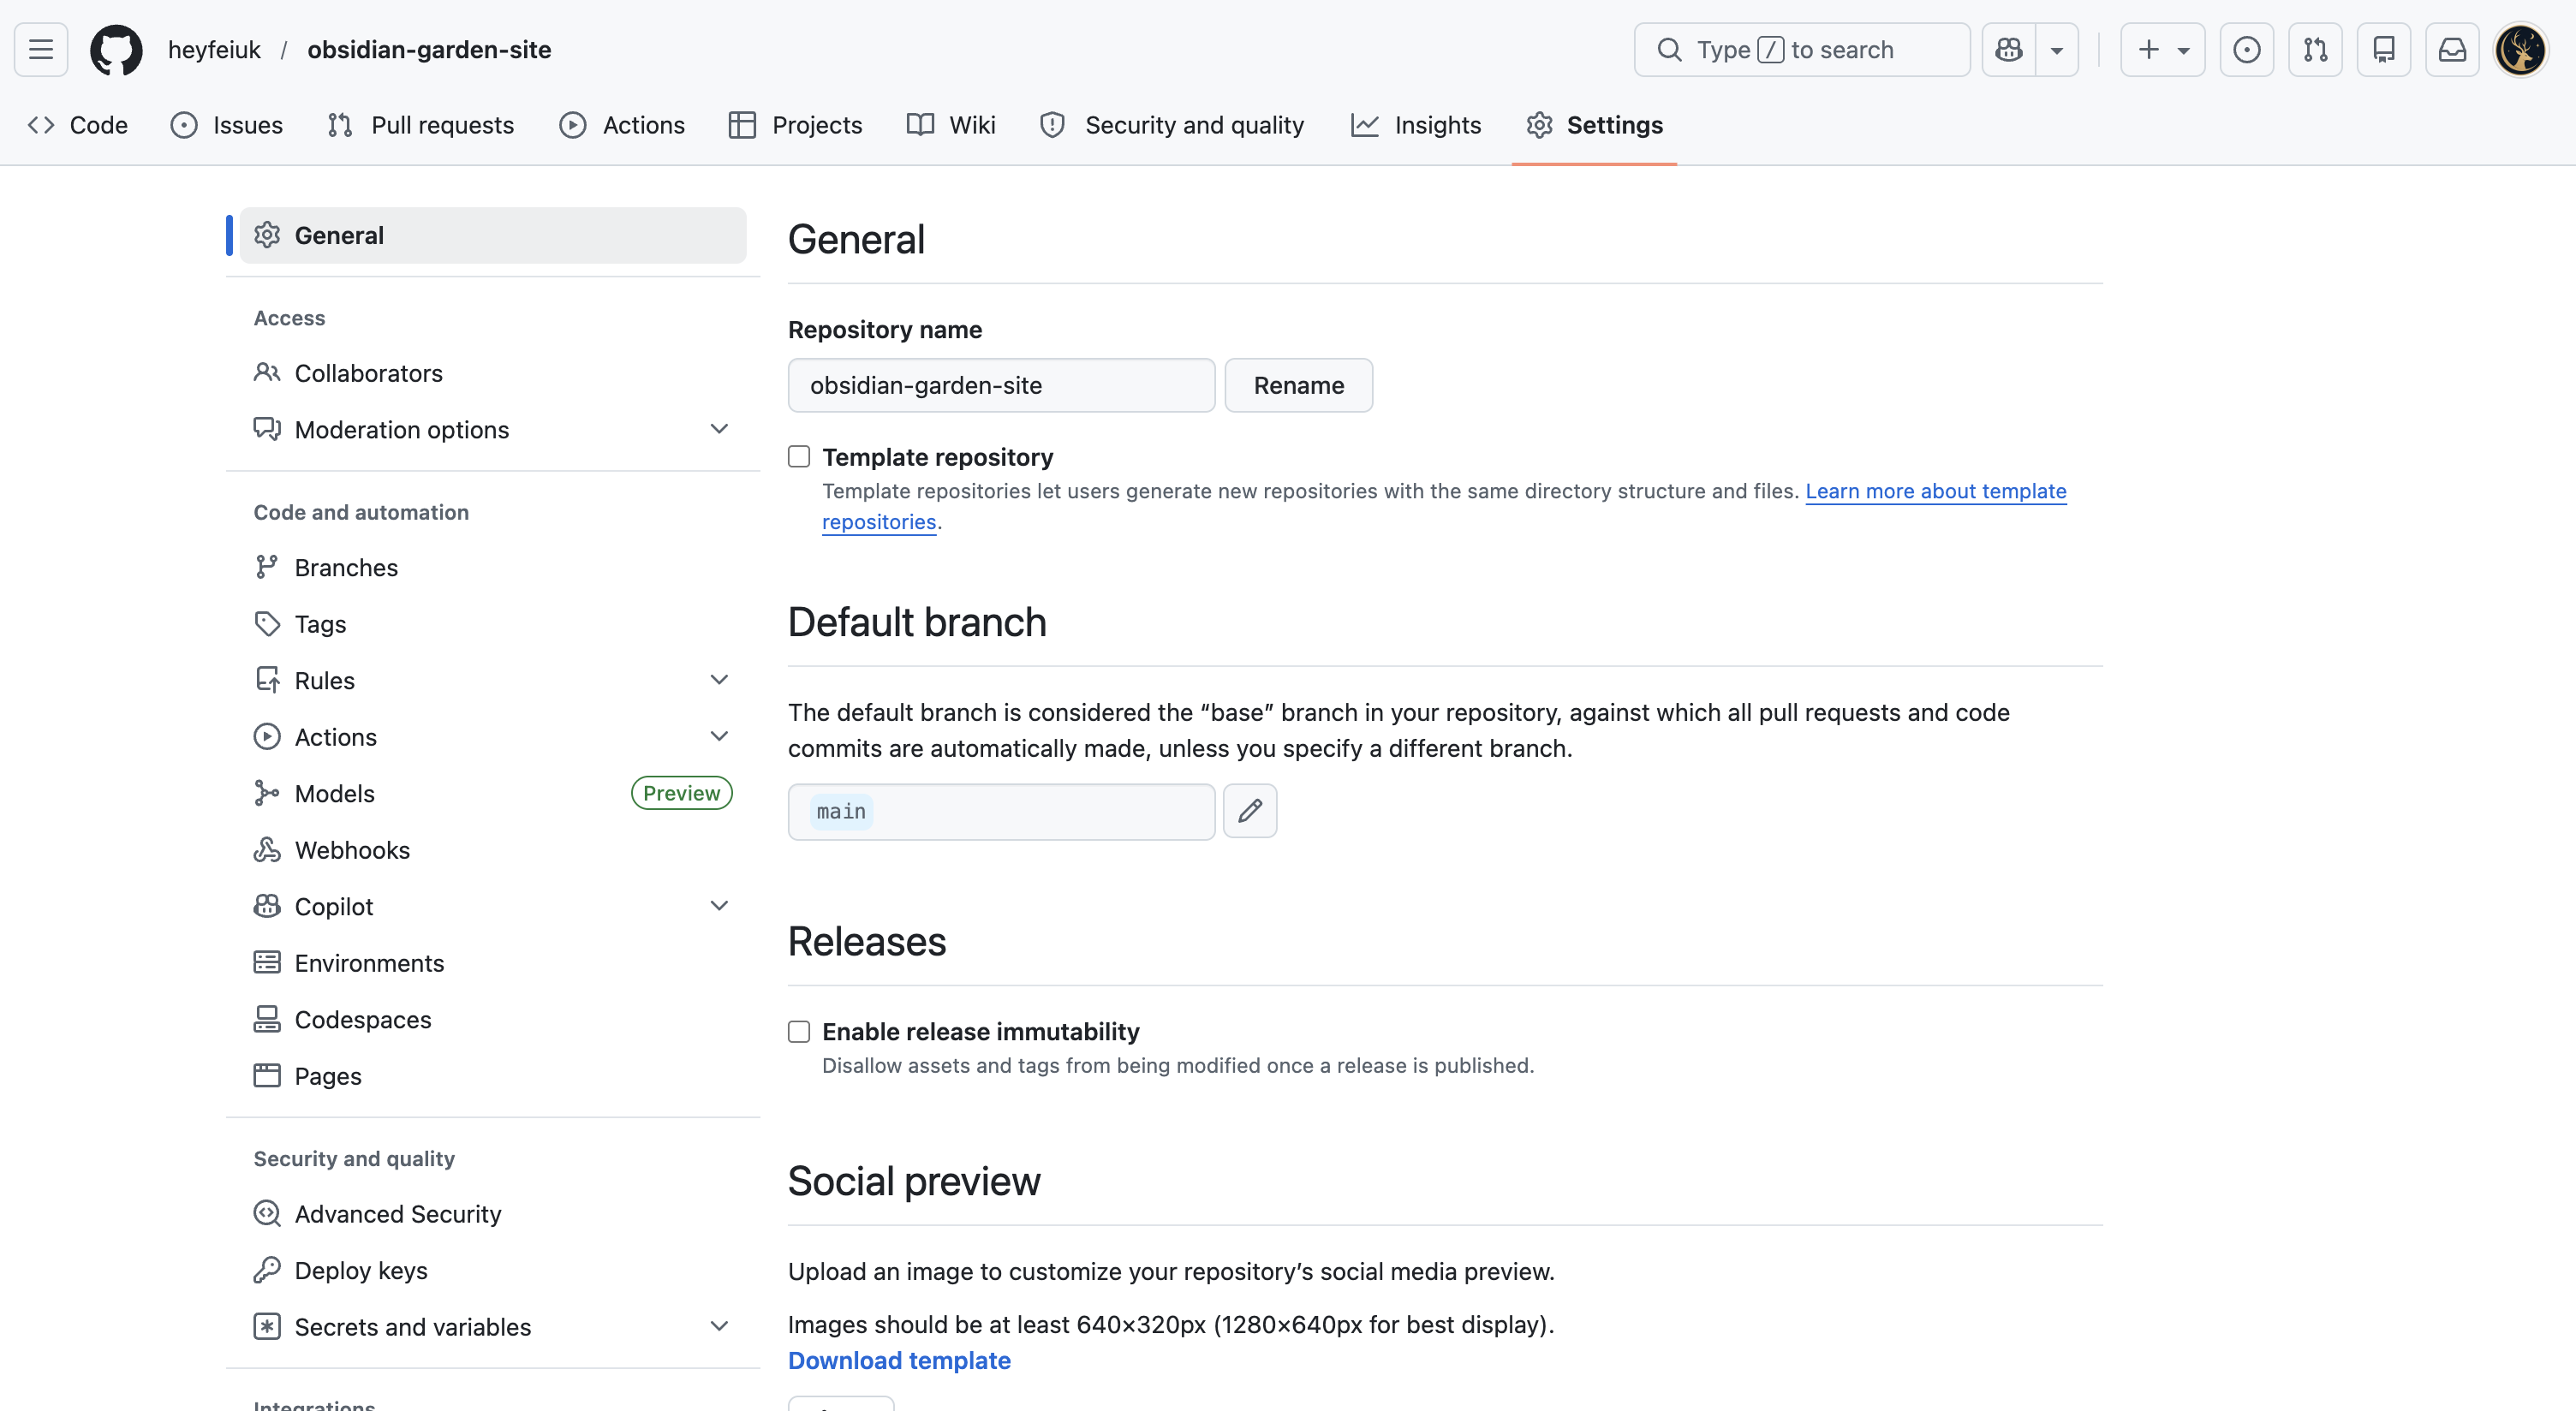Click the main default branch field
This screenshot has height=1411, width=2576.
1001,811
